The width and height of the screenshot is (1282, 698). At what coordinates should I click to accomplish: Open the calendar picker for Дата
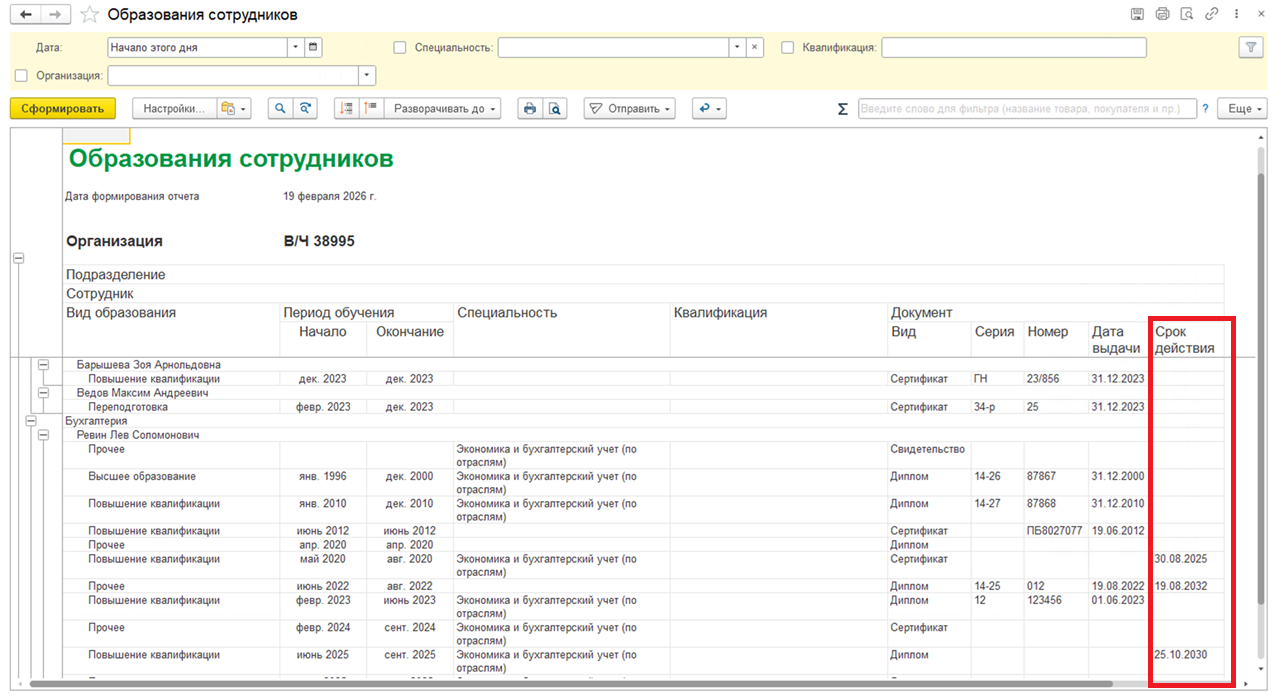313,47
